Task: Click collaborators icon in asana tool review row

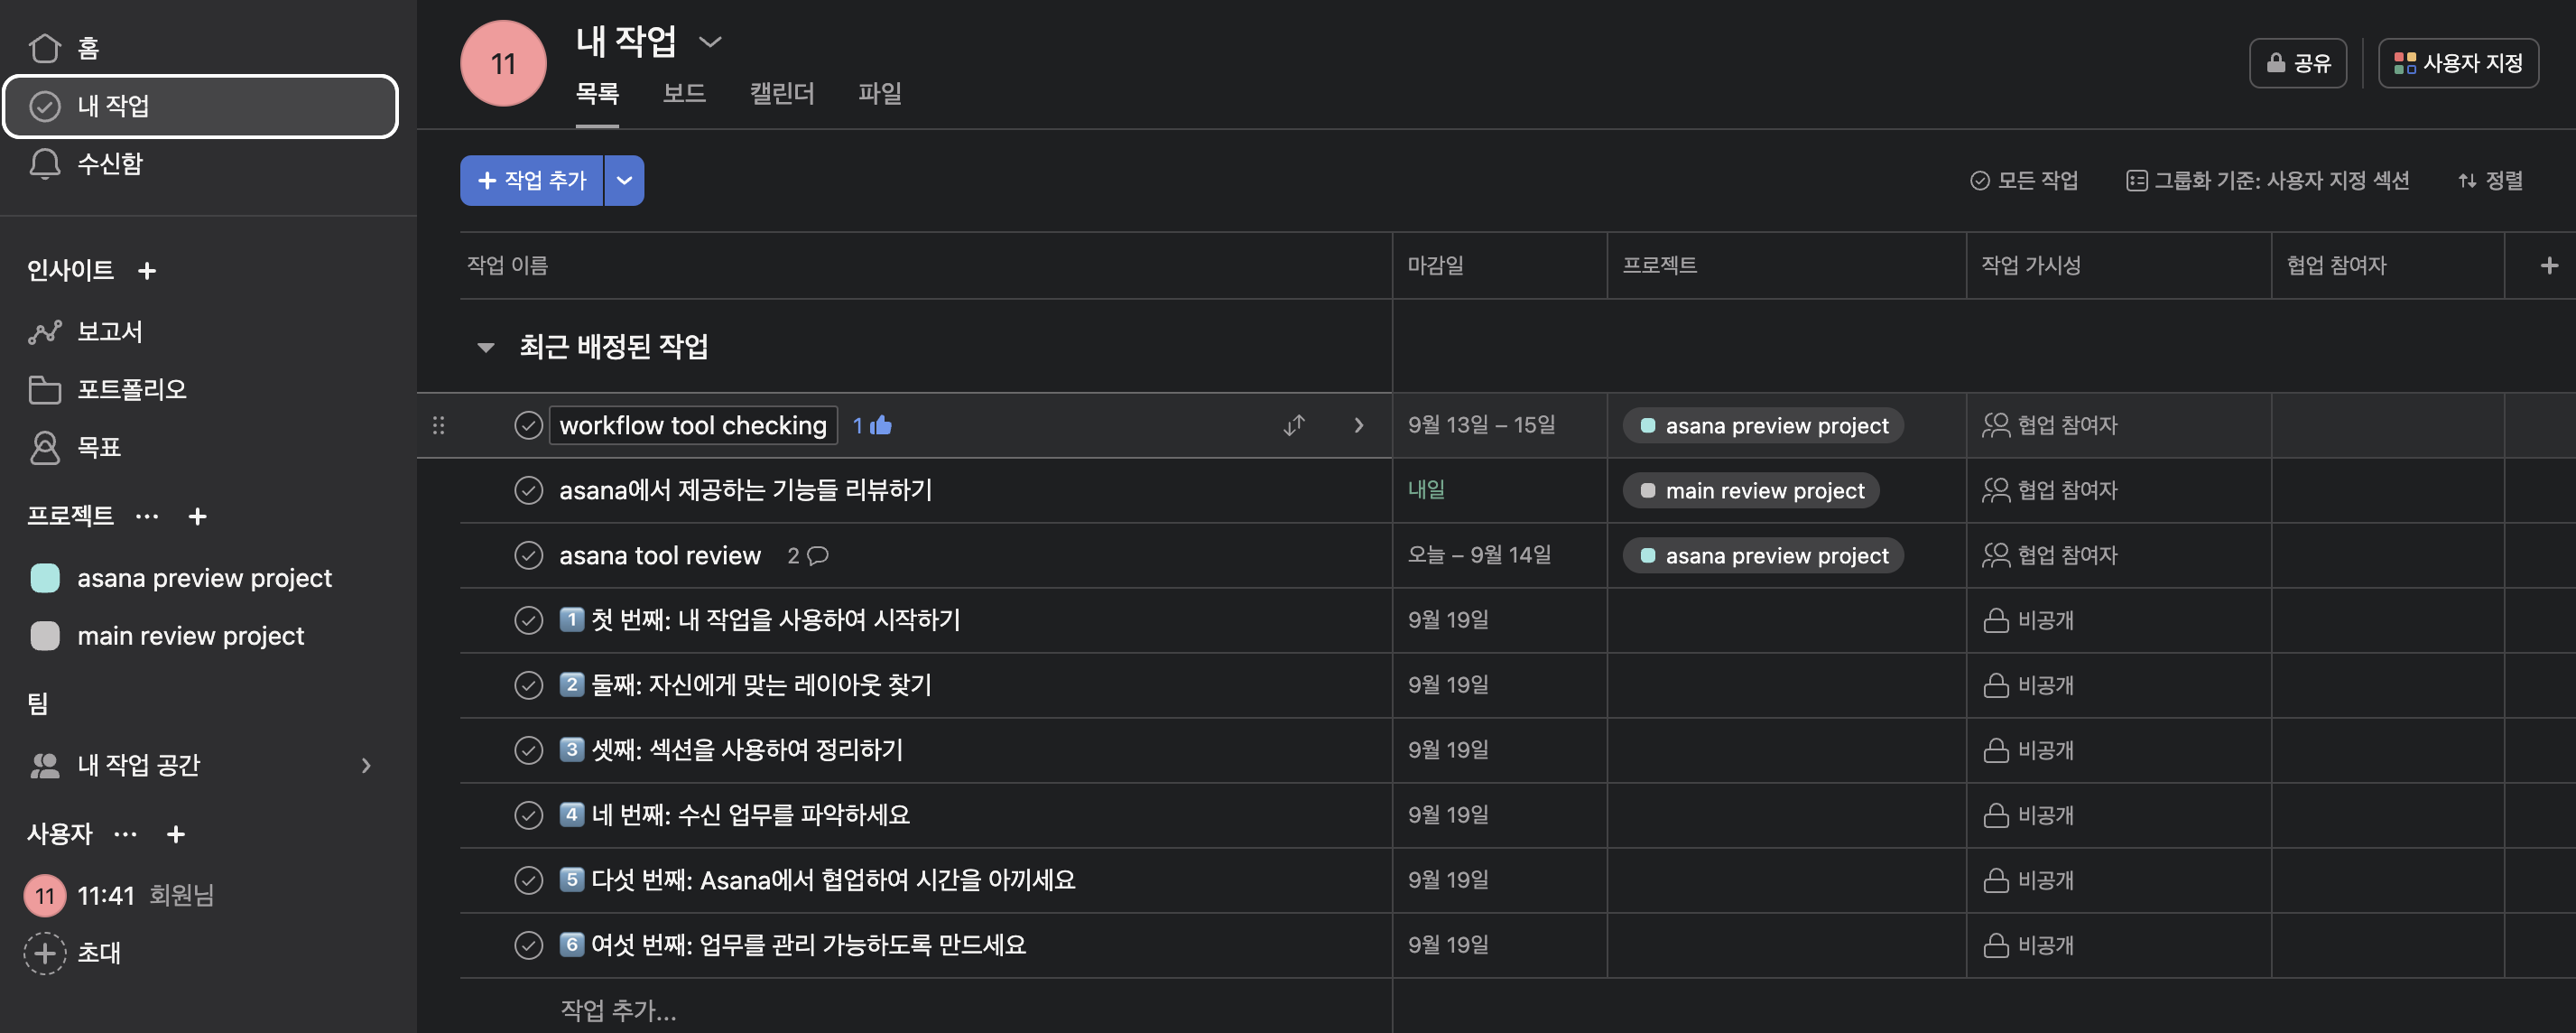Action: [x=1996, y=555]
